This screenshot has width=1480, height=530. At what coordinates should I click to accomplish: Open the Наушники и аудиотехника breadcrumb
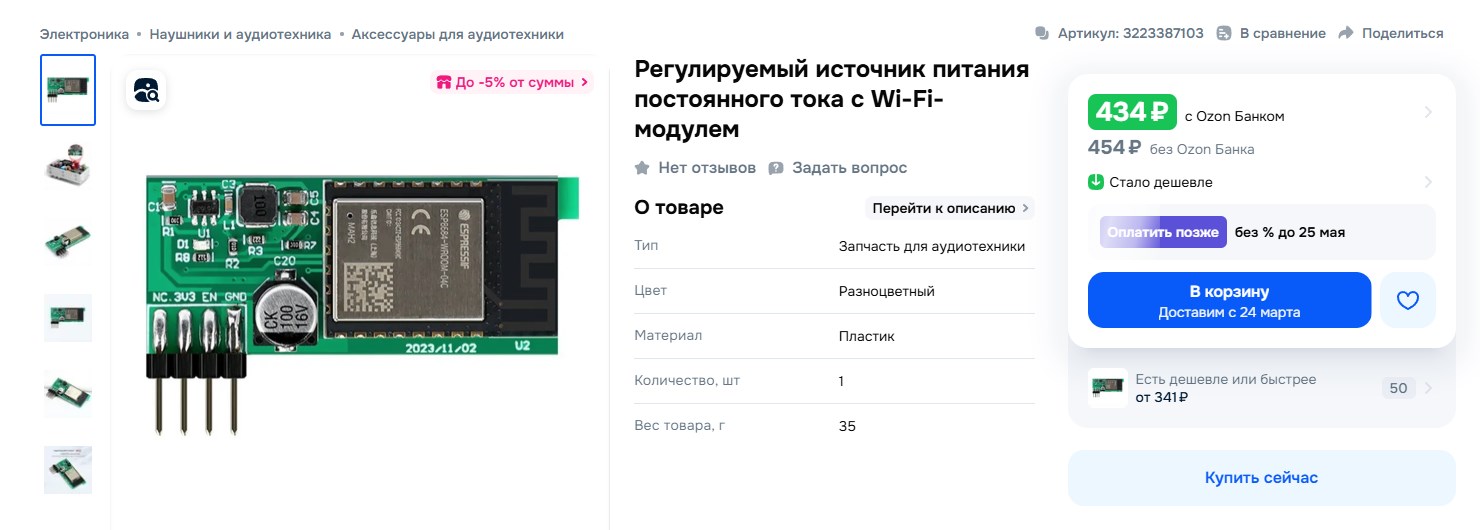pyautogui.click(x=240, y=34)
